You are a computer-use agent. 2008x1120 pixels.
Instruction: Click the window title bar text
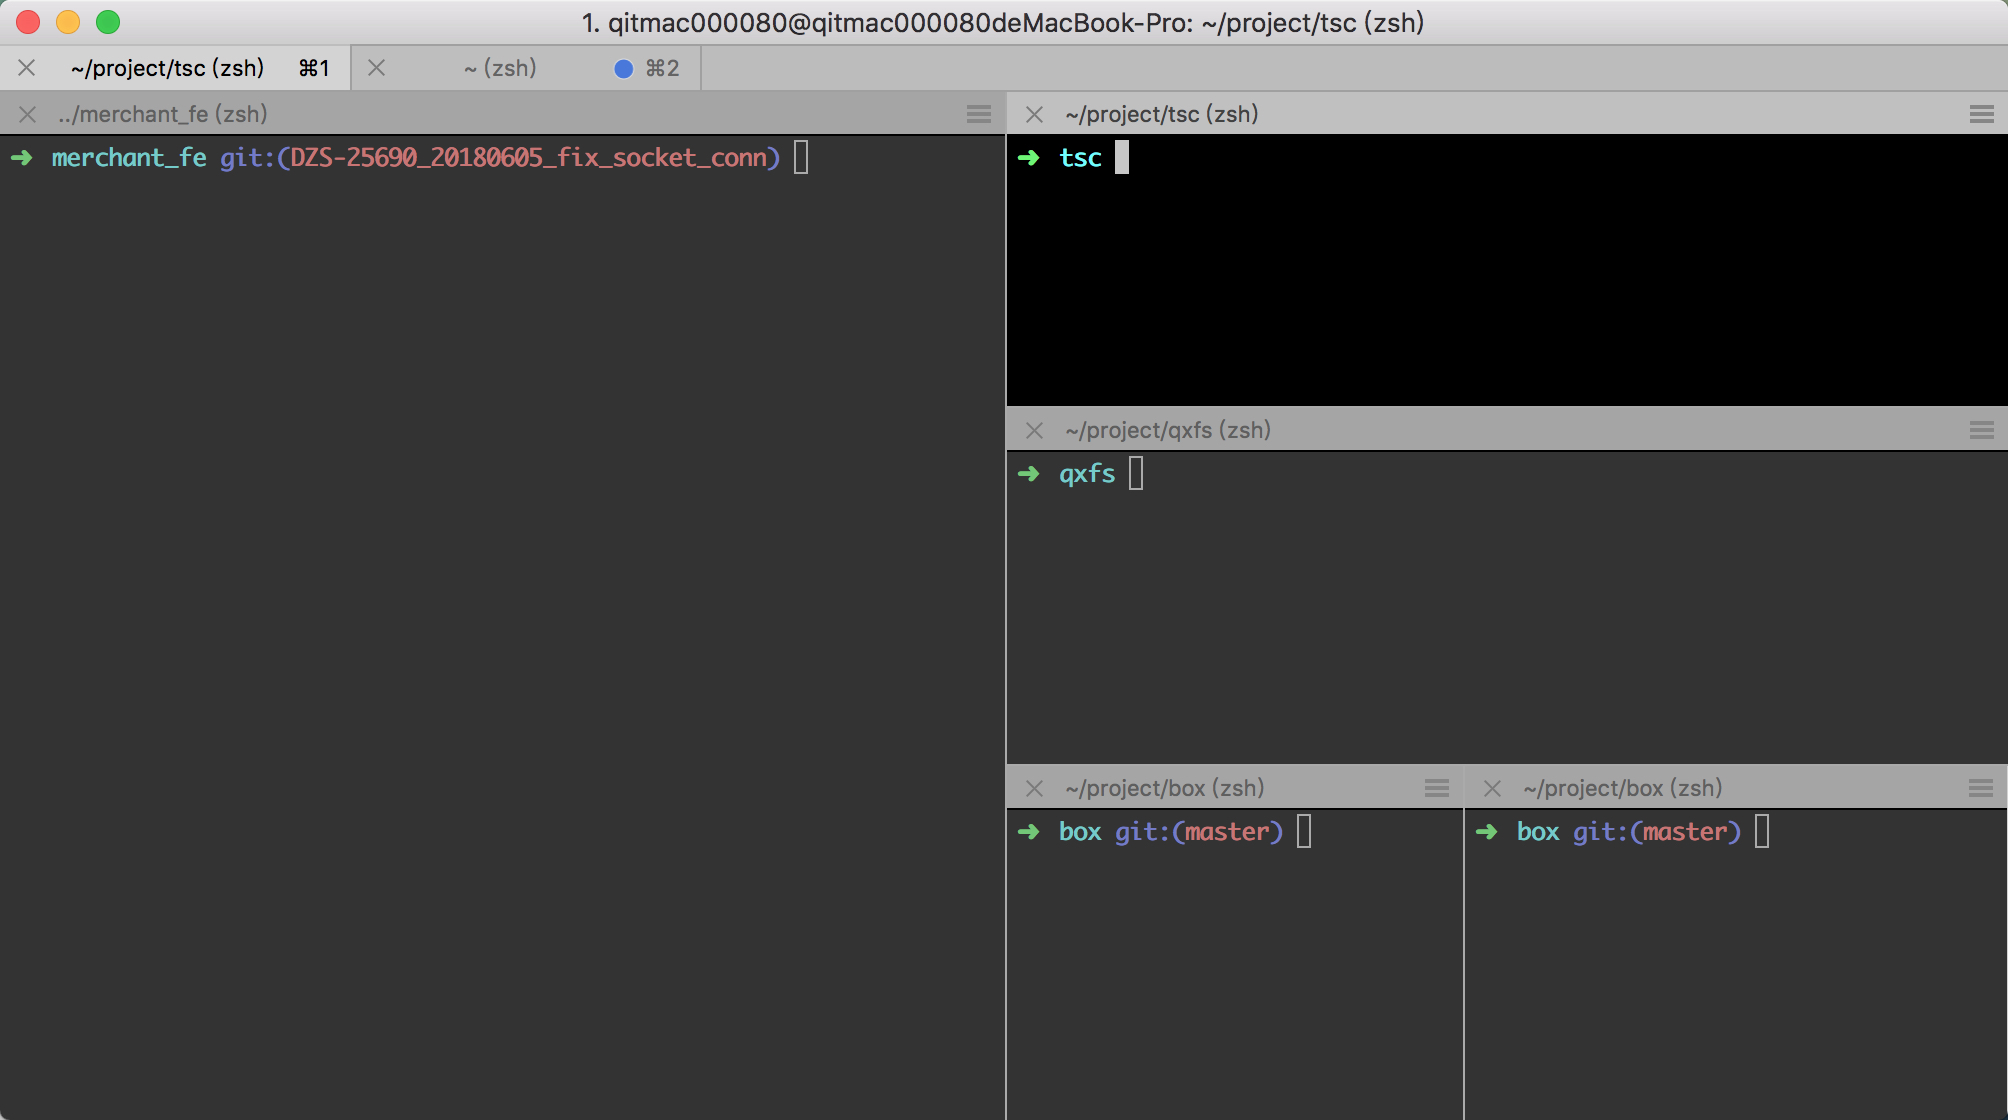[1003, 22]
